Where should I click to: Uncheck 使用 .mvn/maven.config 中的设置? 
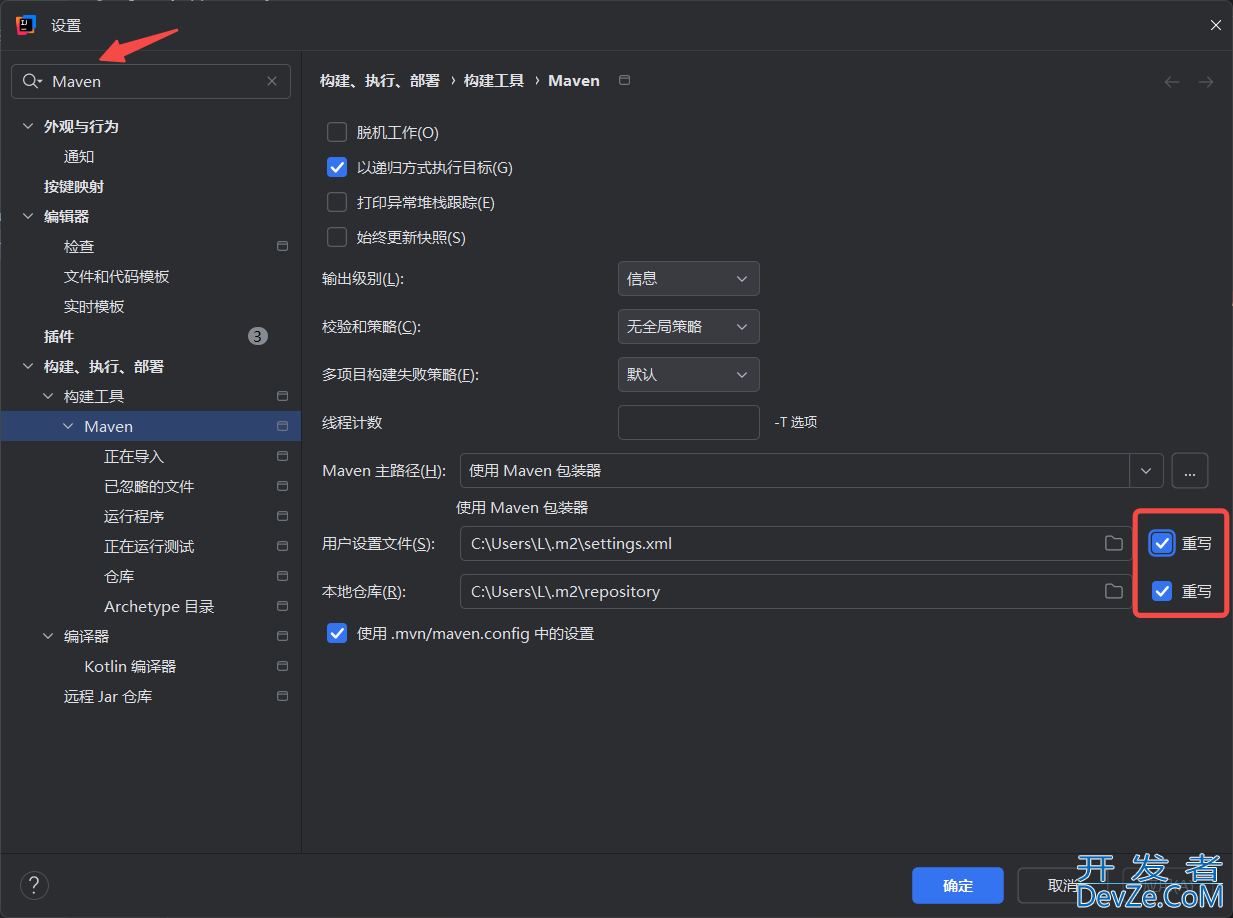tap(337, 633)
